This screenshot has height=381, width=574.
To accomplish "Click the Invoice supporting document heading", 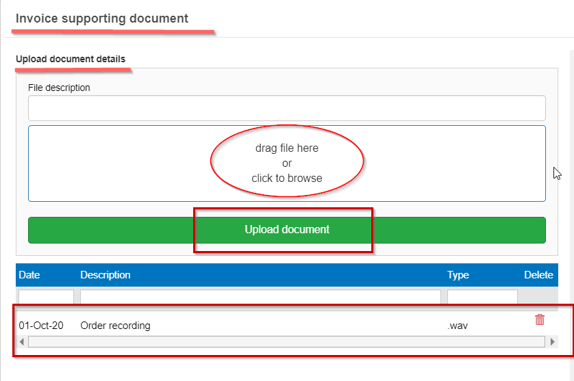I will (x=102, y=18).
